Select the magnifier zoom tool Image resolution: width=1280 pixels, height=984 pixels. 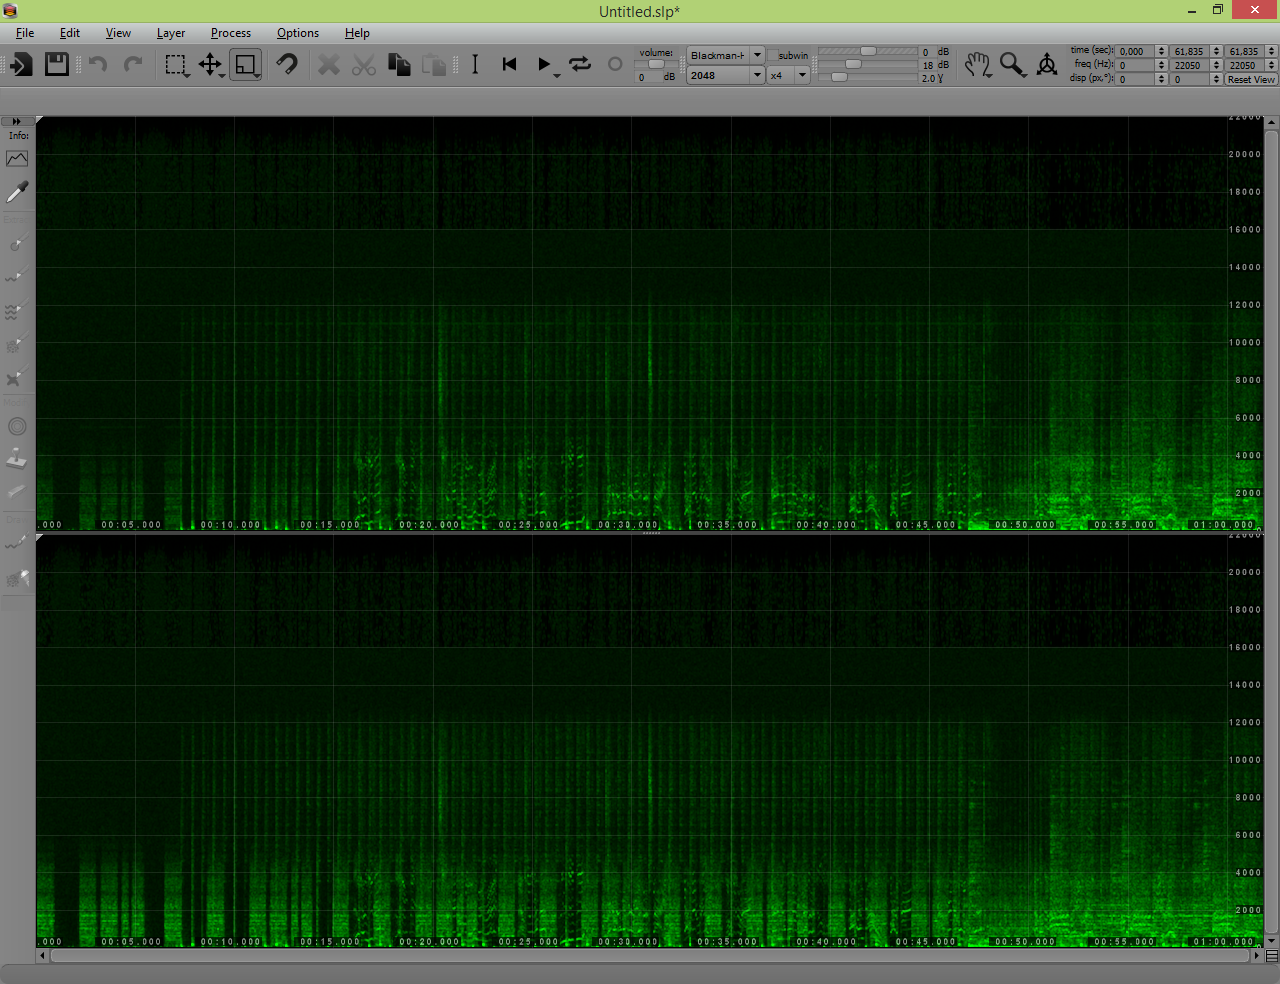tap(1013, 65)
